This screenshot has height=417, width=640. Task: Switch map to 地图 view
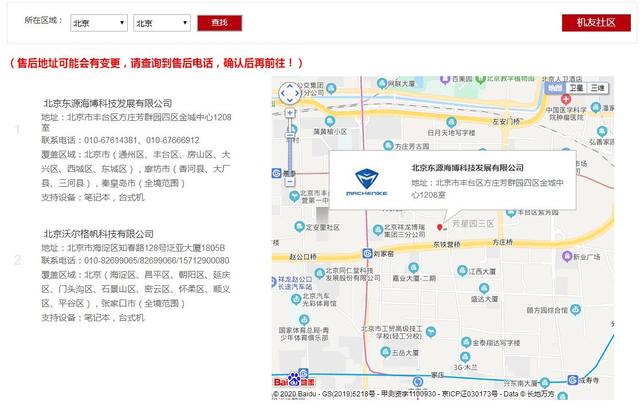555,88
